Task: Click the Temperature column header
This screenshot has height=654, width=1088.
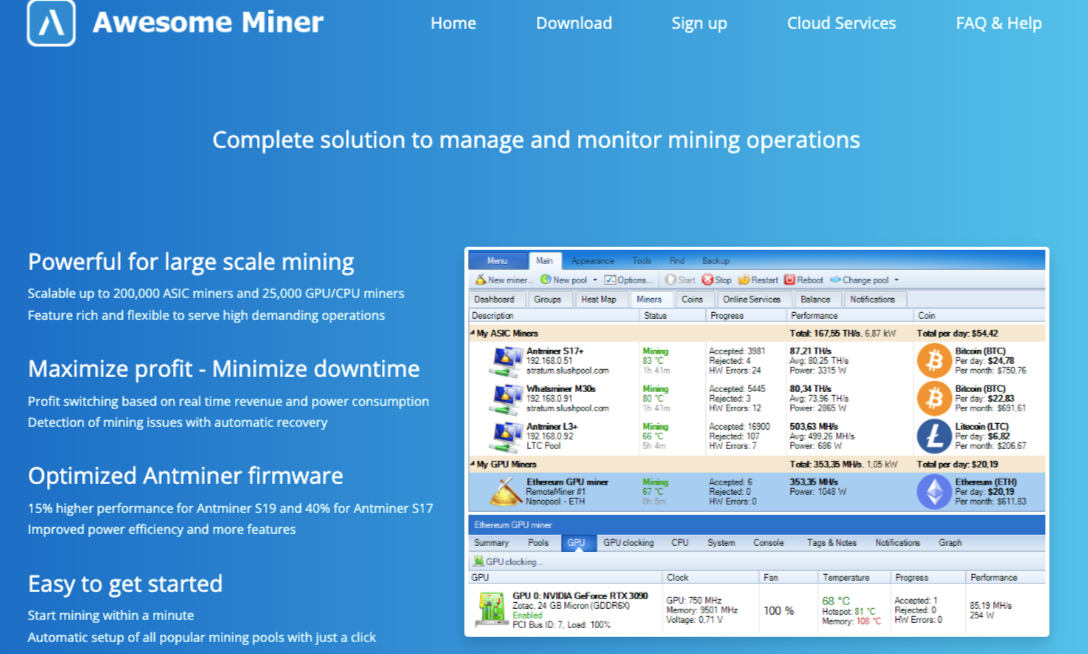Action: [x=853, y=577]
